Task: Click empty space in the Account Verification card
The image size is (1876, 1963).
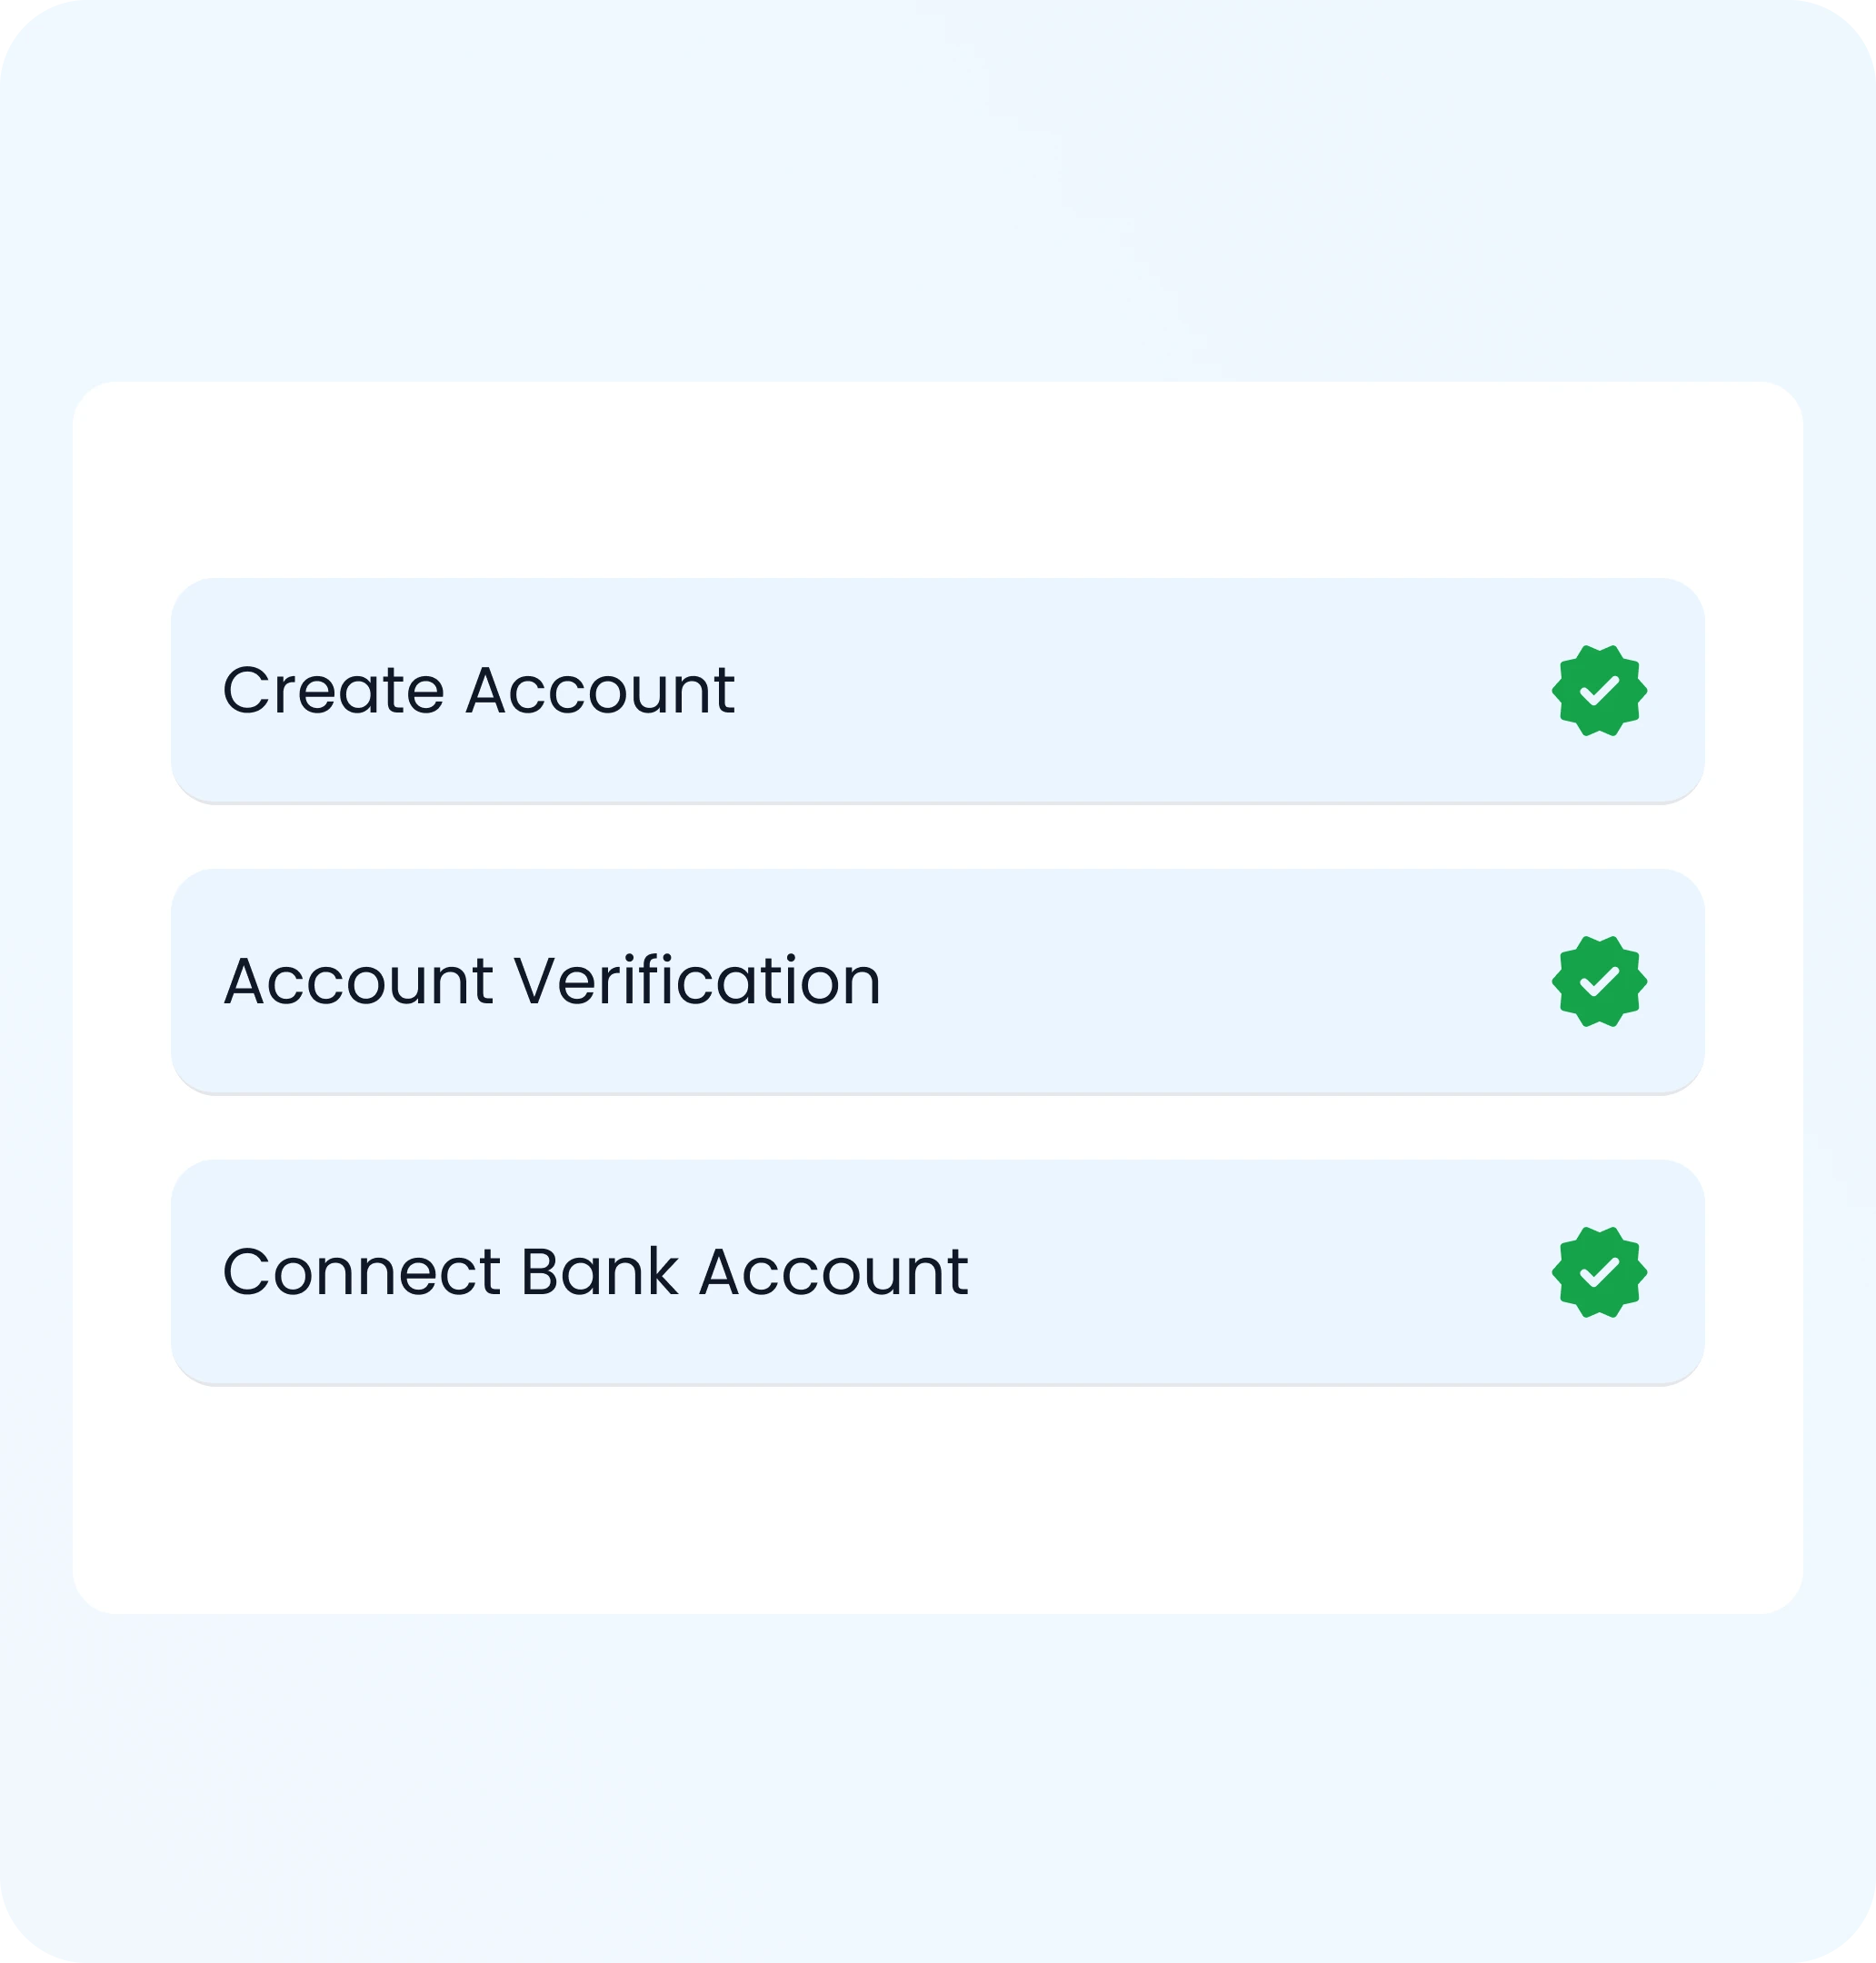Action: click(x=1200, y=981)
